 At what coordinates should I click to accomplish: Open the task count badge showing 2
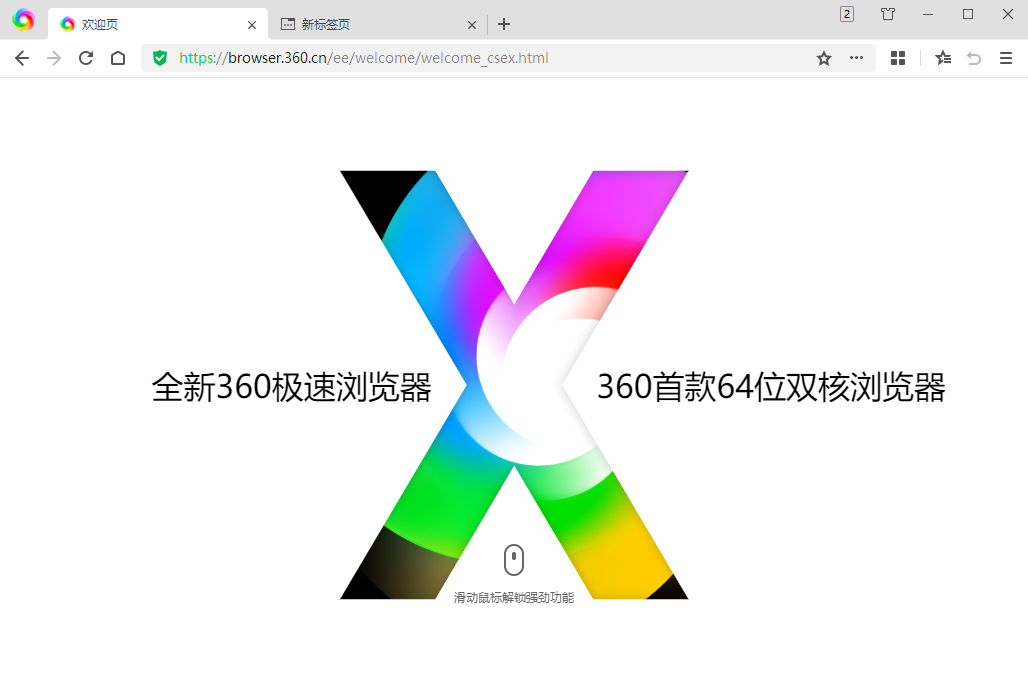[847, 15]
